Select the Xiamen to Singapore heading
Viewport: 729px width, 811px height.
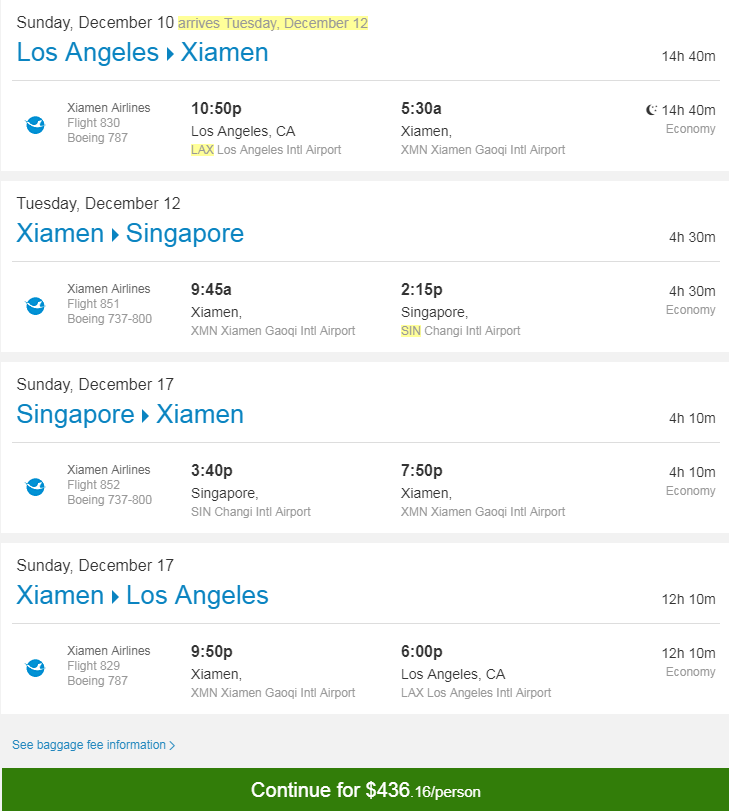(x=130, y=234)
